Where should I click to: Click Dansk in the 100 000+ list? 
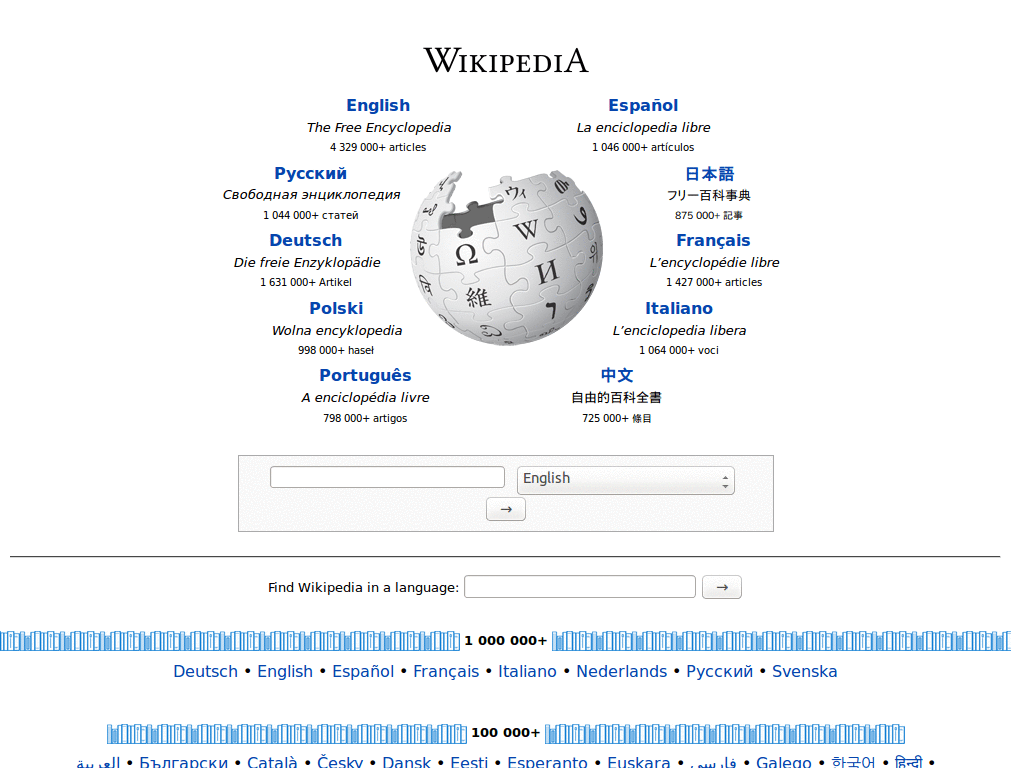click(x=406, y=761)
